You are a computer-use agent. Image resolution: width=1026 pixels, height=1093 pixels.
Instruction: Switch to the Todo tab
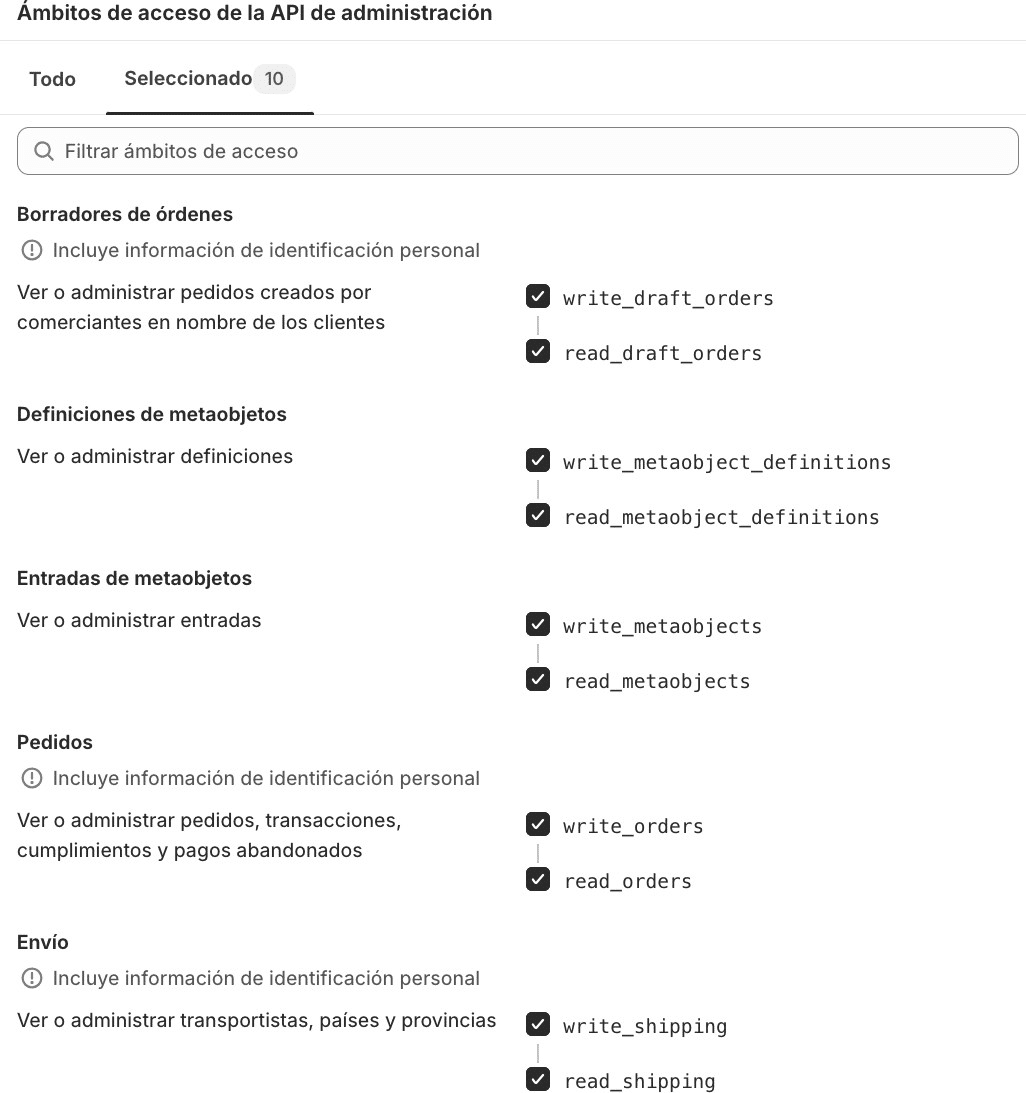tap(52, 79)
